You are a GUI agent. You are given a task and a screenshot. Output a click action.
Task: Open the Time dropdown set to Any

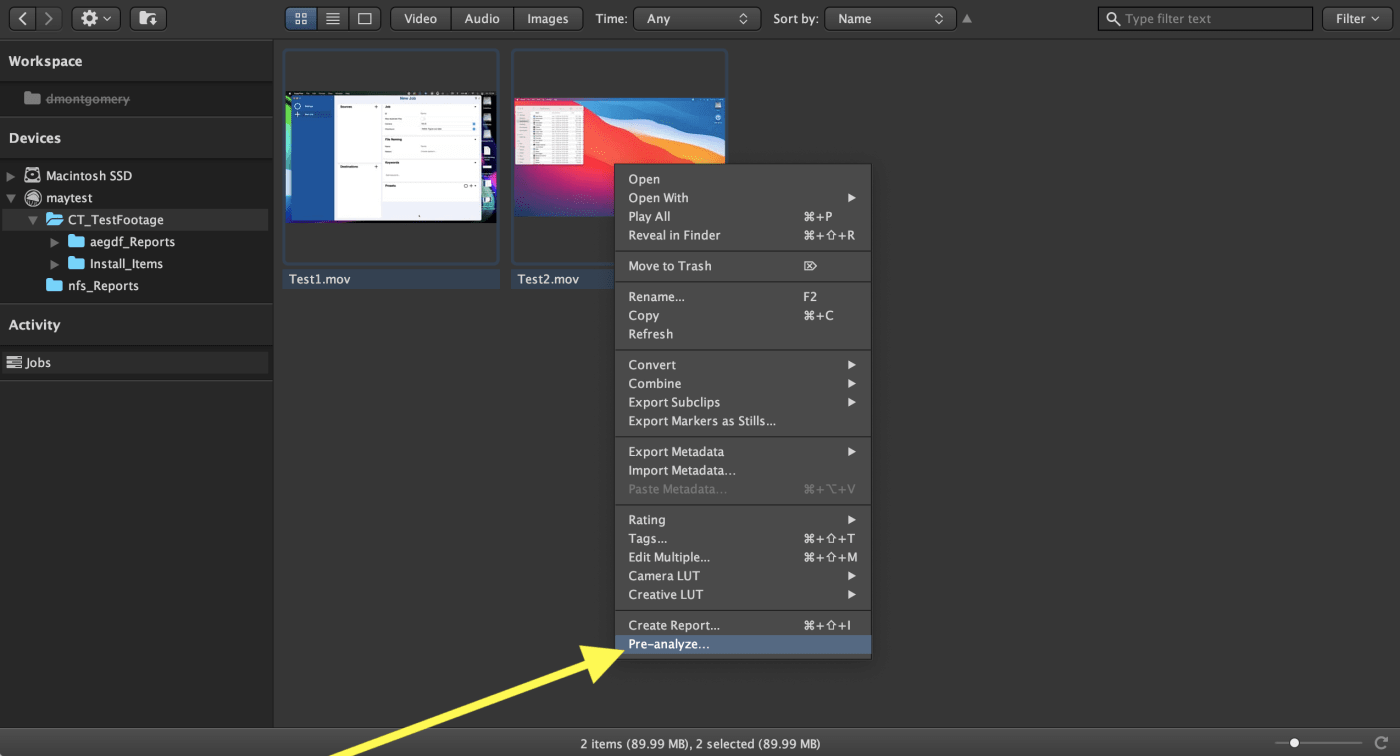tap(697, 19)
